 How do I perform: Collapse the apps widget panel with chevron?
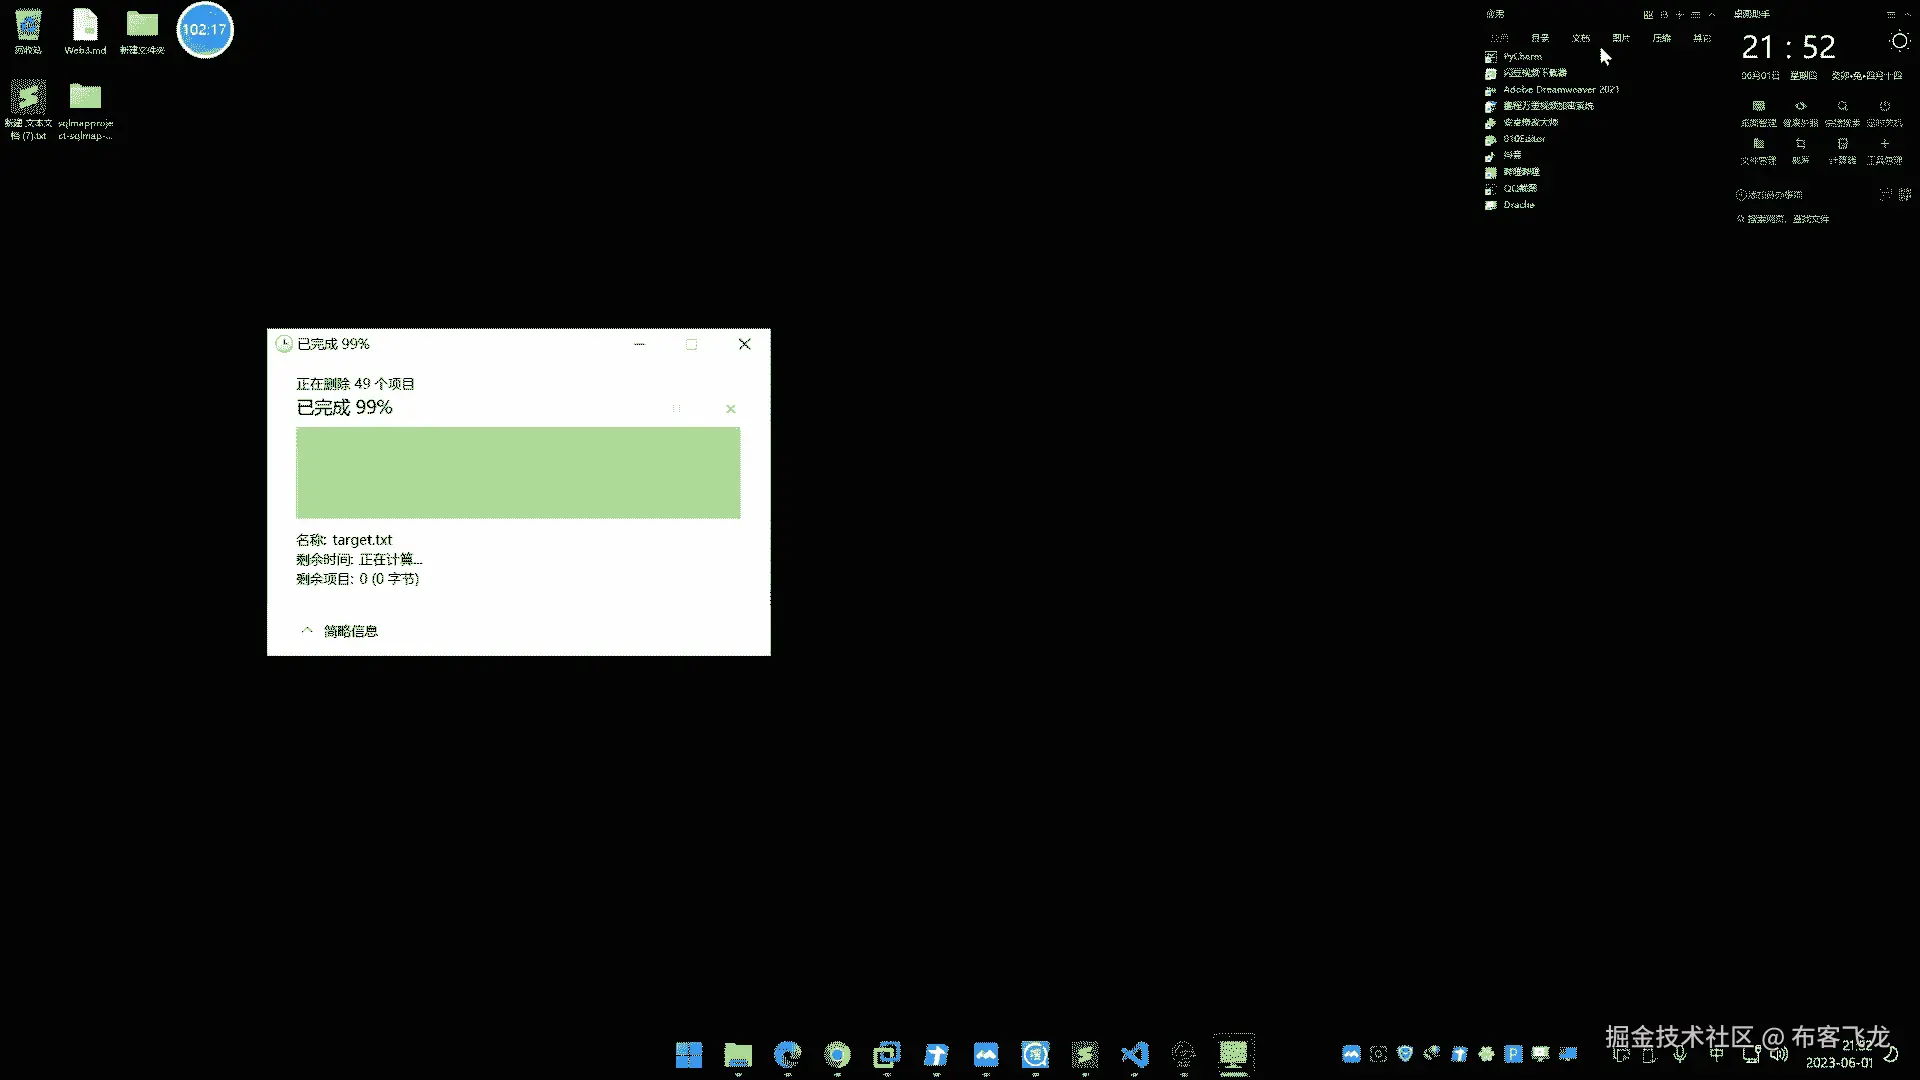pos(1712,15)
